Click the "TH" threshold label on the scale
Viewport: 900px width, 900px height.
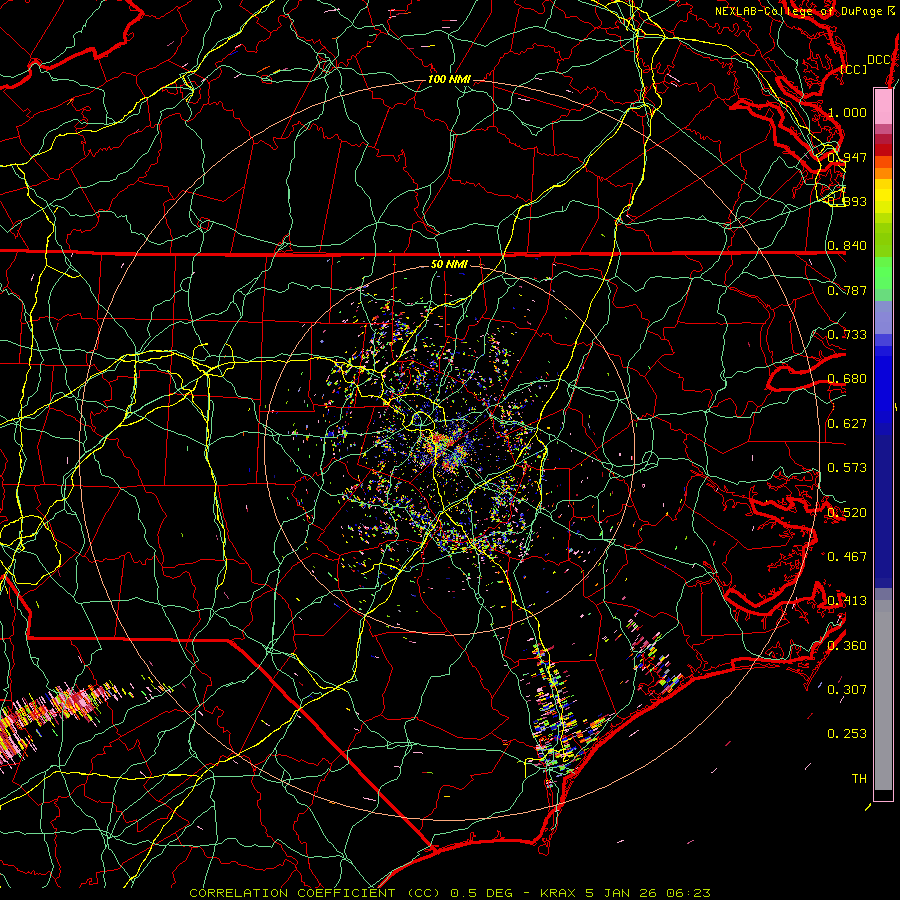tap(859, 779)
